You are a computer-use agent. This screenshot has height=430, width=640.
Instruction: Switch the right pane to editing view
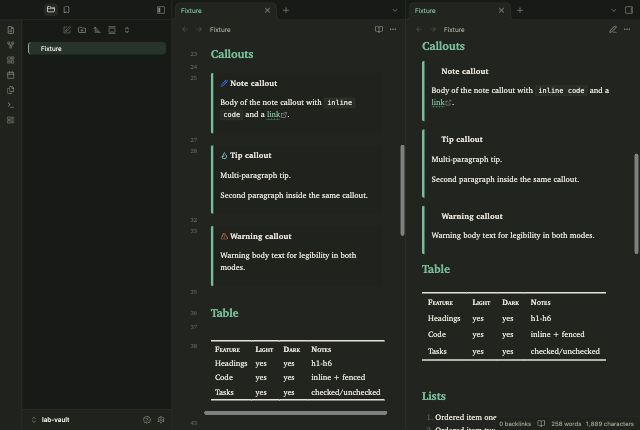pyautogui.click(x=613, y=29)
